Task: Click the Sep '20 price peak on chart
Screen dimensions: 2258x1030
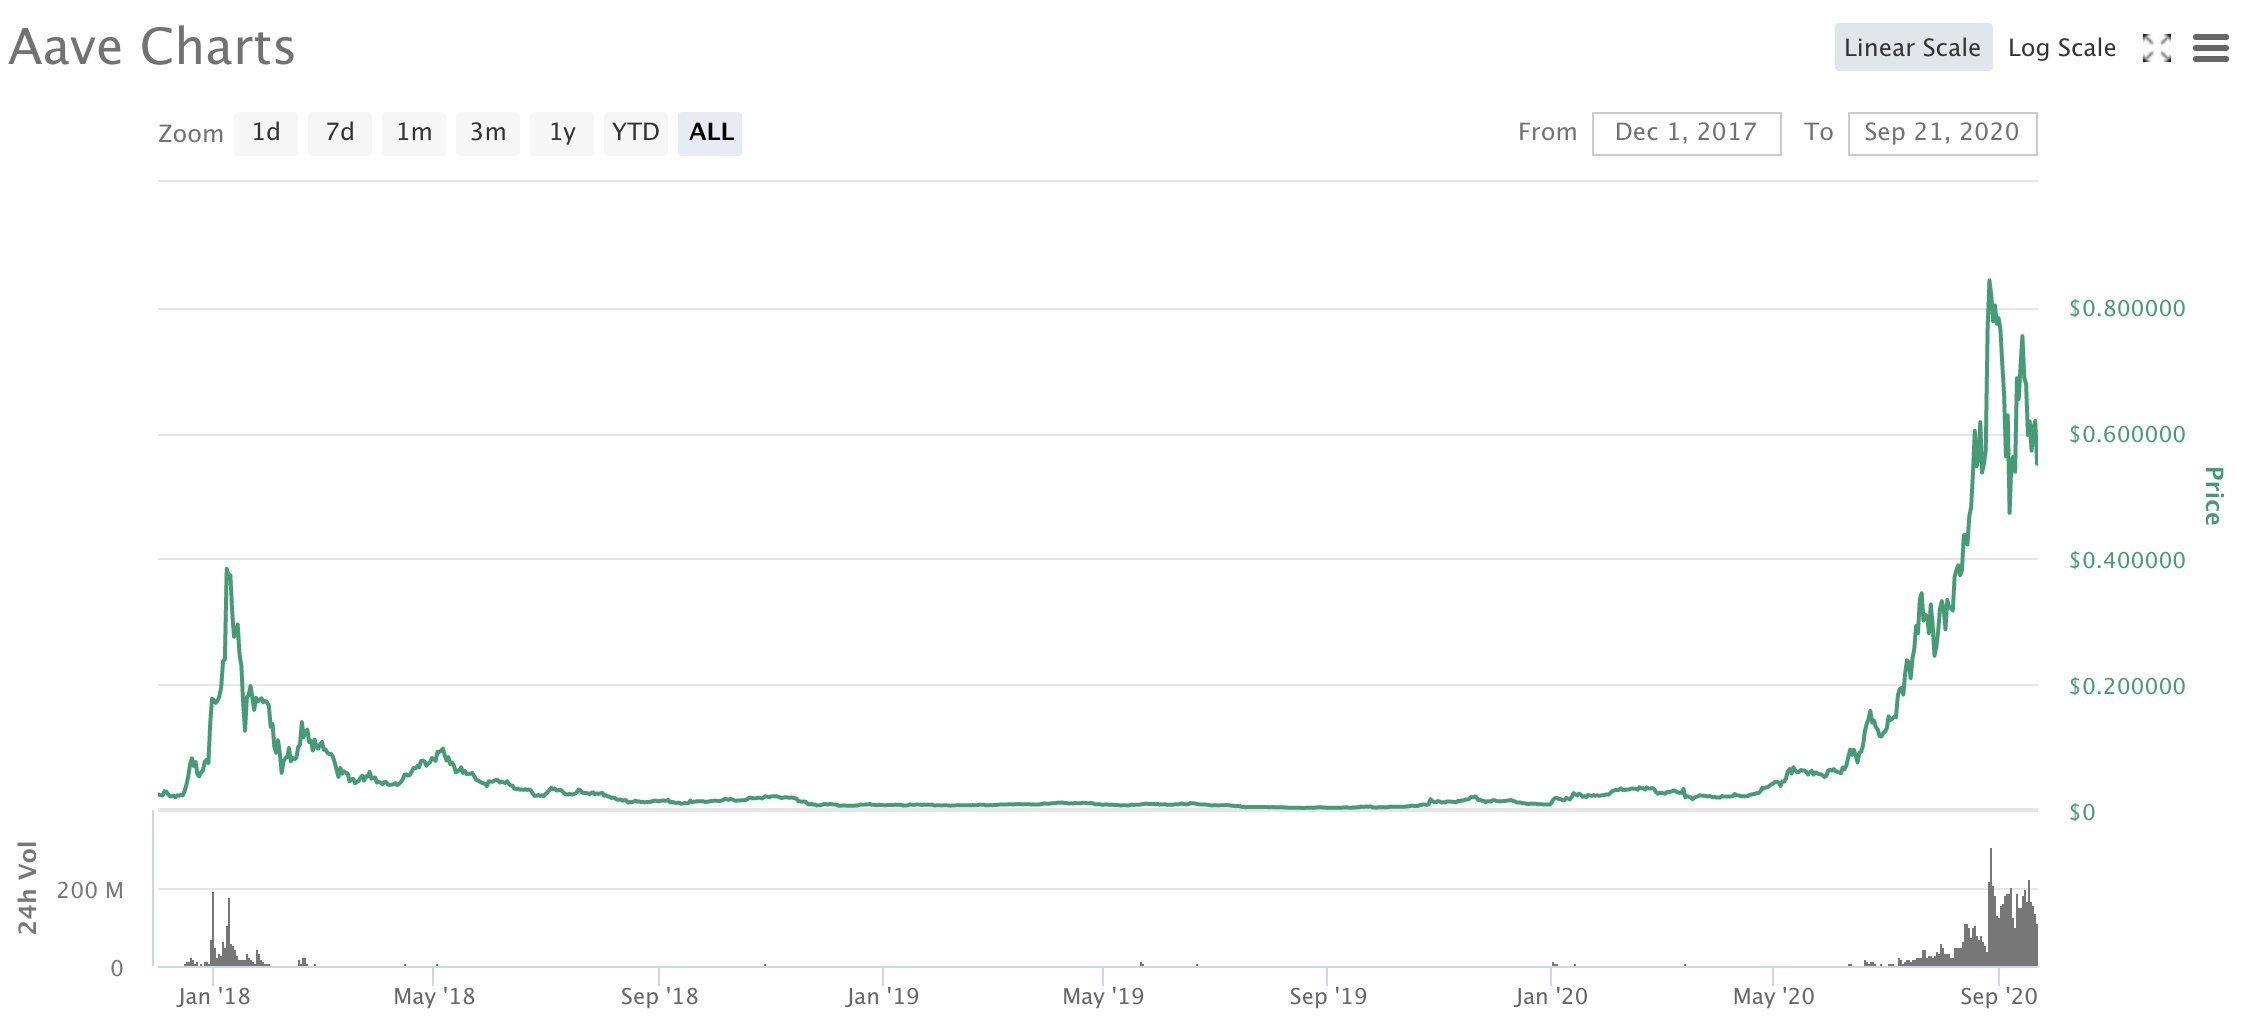Action: tap(1989, 281)
